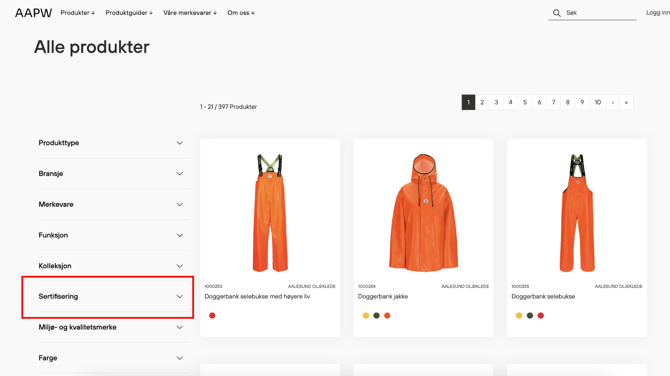Click the AAPW logo
Screen dimensions: 670x376
pyautogui.click(x=33, y=13)
